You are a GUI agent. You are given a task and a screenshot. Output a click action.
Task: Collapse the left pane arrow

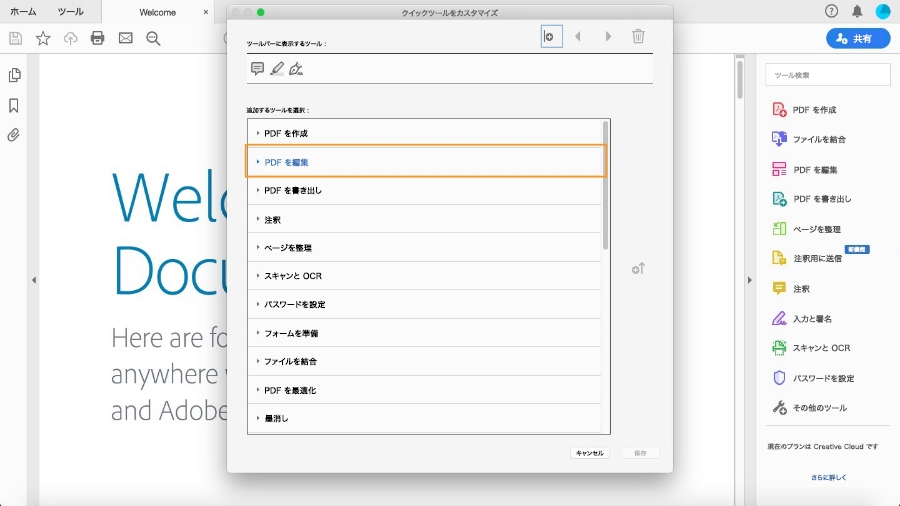click(x=34, y=280)
